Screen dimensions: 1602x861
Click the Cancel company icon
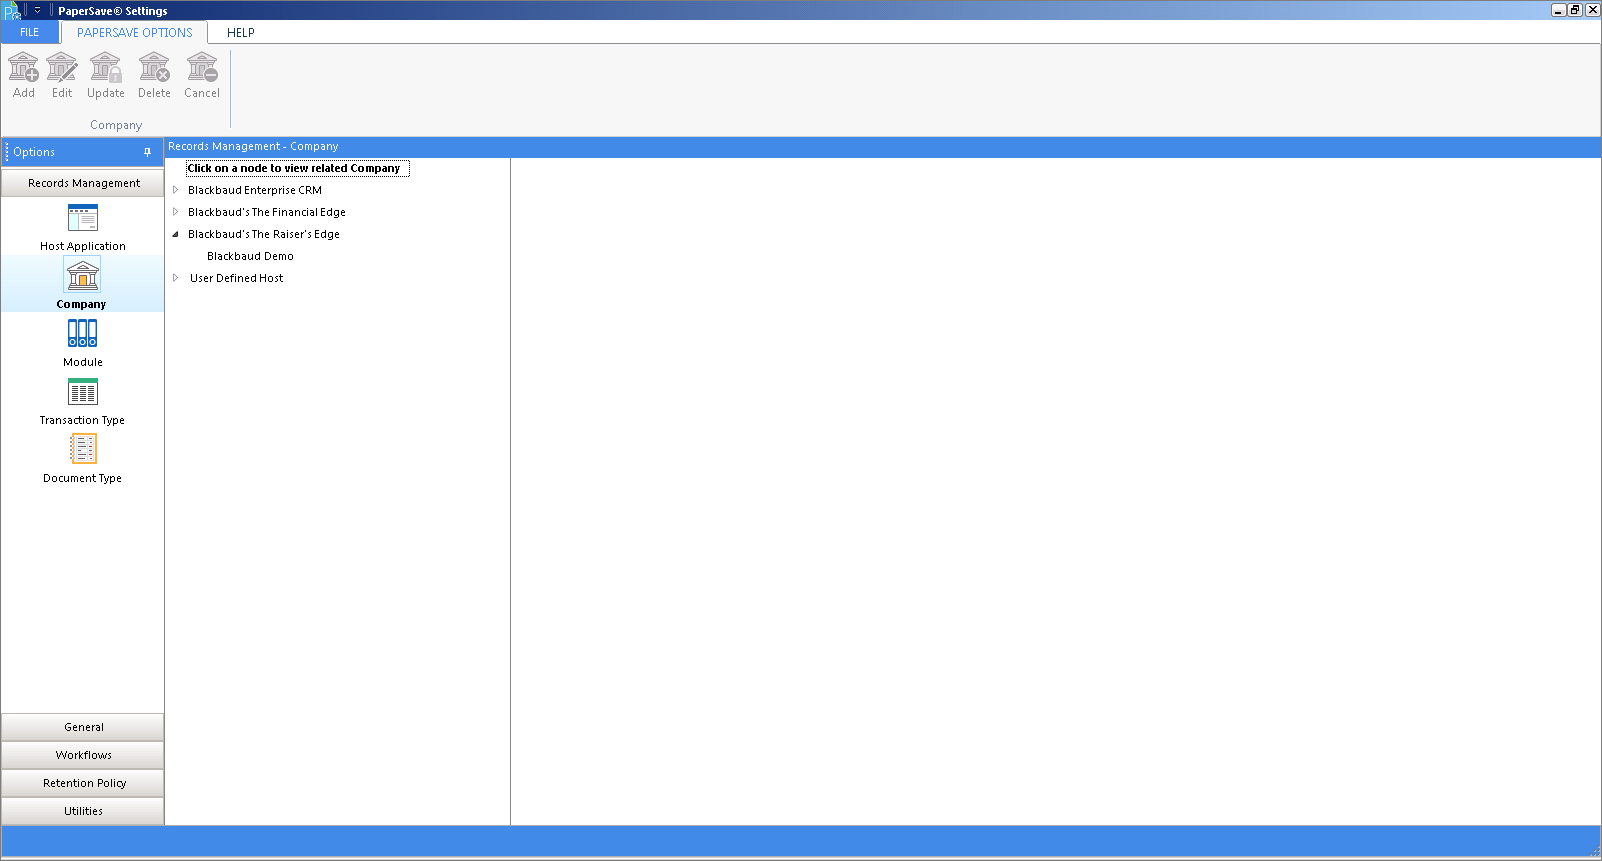point(202,68)
